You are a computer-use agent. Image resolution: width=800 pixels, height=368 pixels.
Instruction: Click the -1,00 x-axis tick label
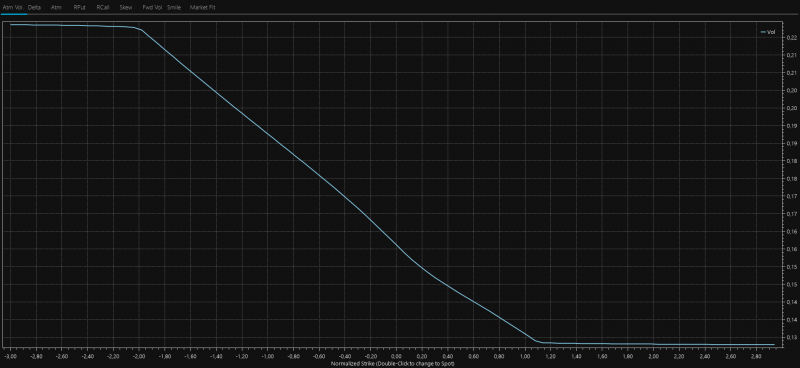pos(267,356)
